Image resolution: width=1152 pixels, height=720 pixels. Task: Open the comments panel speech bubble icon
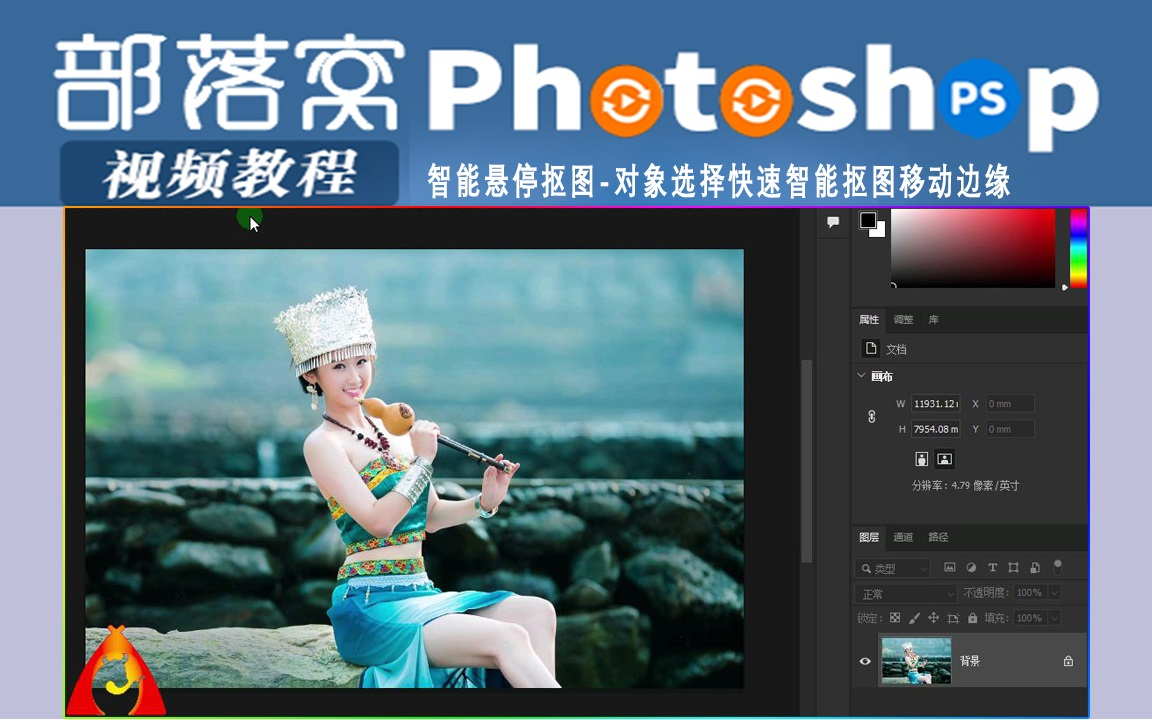tap(832, 222)
